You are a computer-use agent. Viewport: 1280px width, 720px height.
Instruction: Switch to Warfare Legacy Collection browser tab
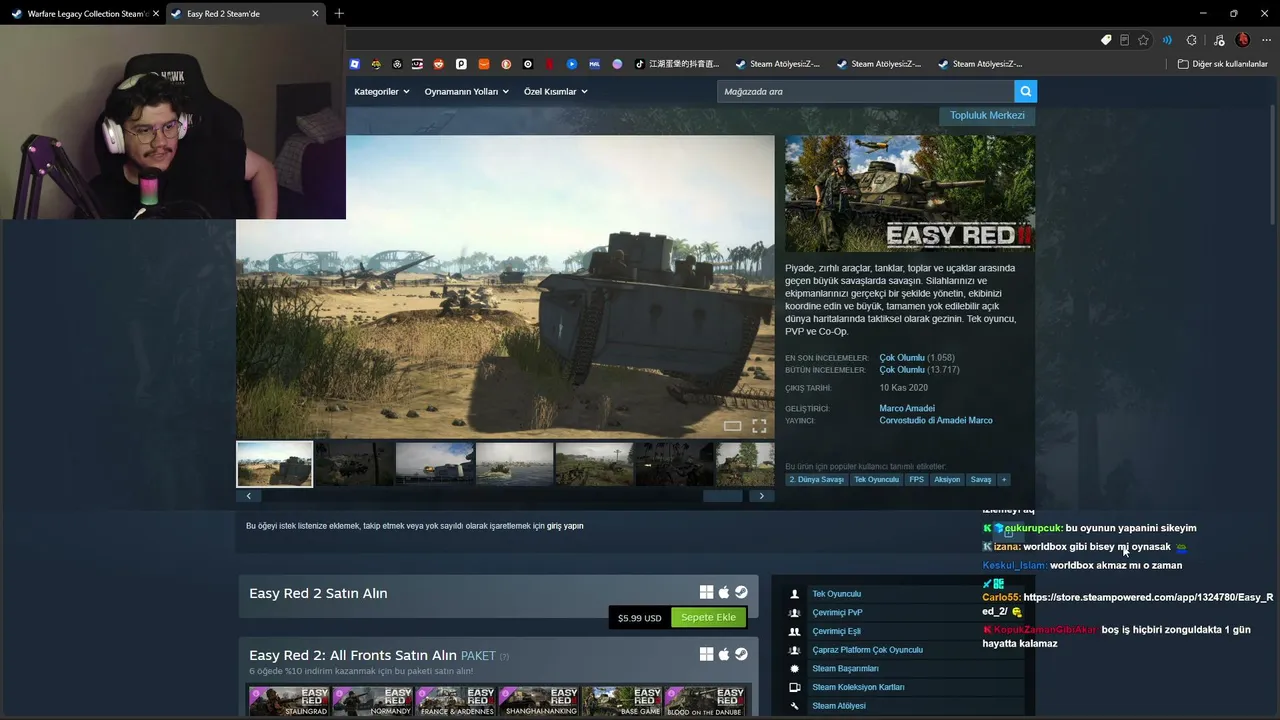(82, 14)
